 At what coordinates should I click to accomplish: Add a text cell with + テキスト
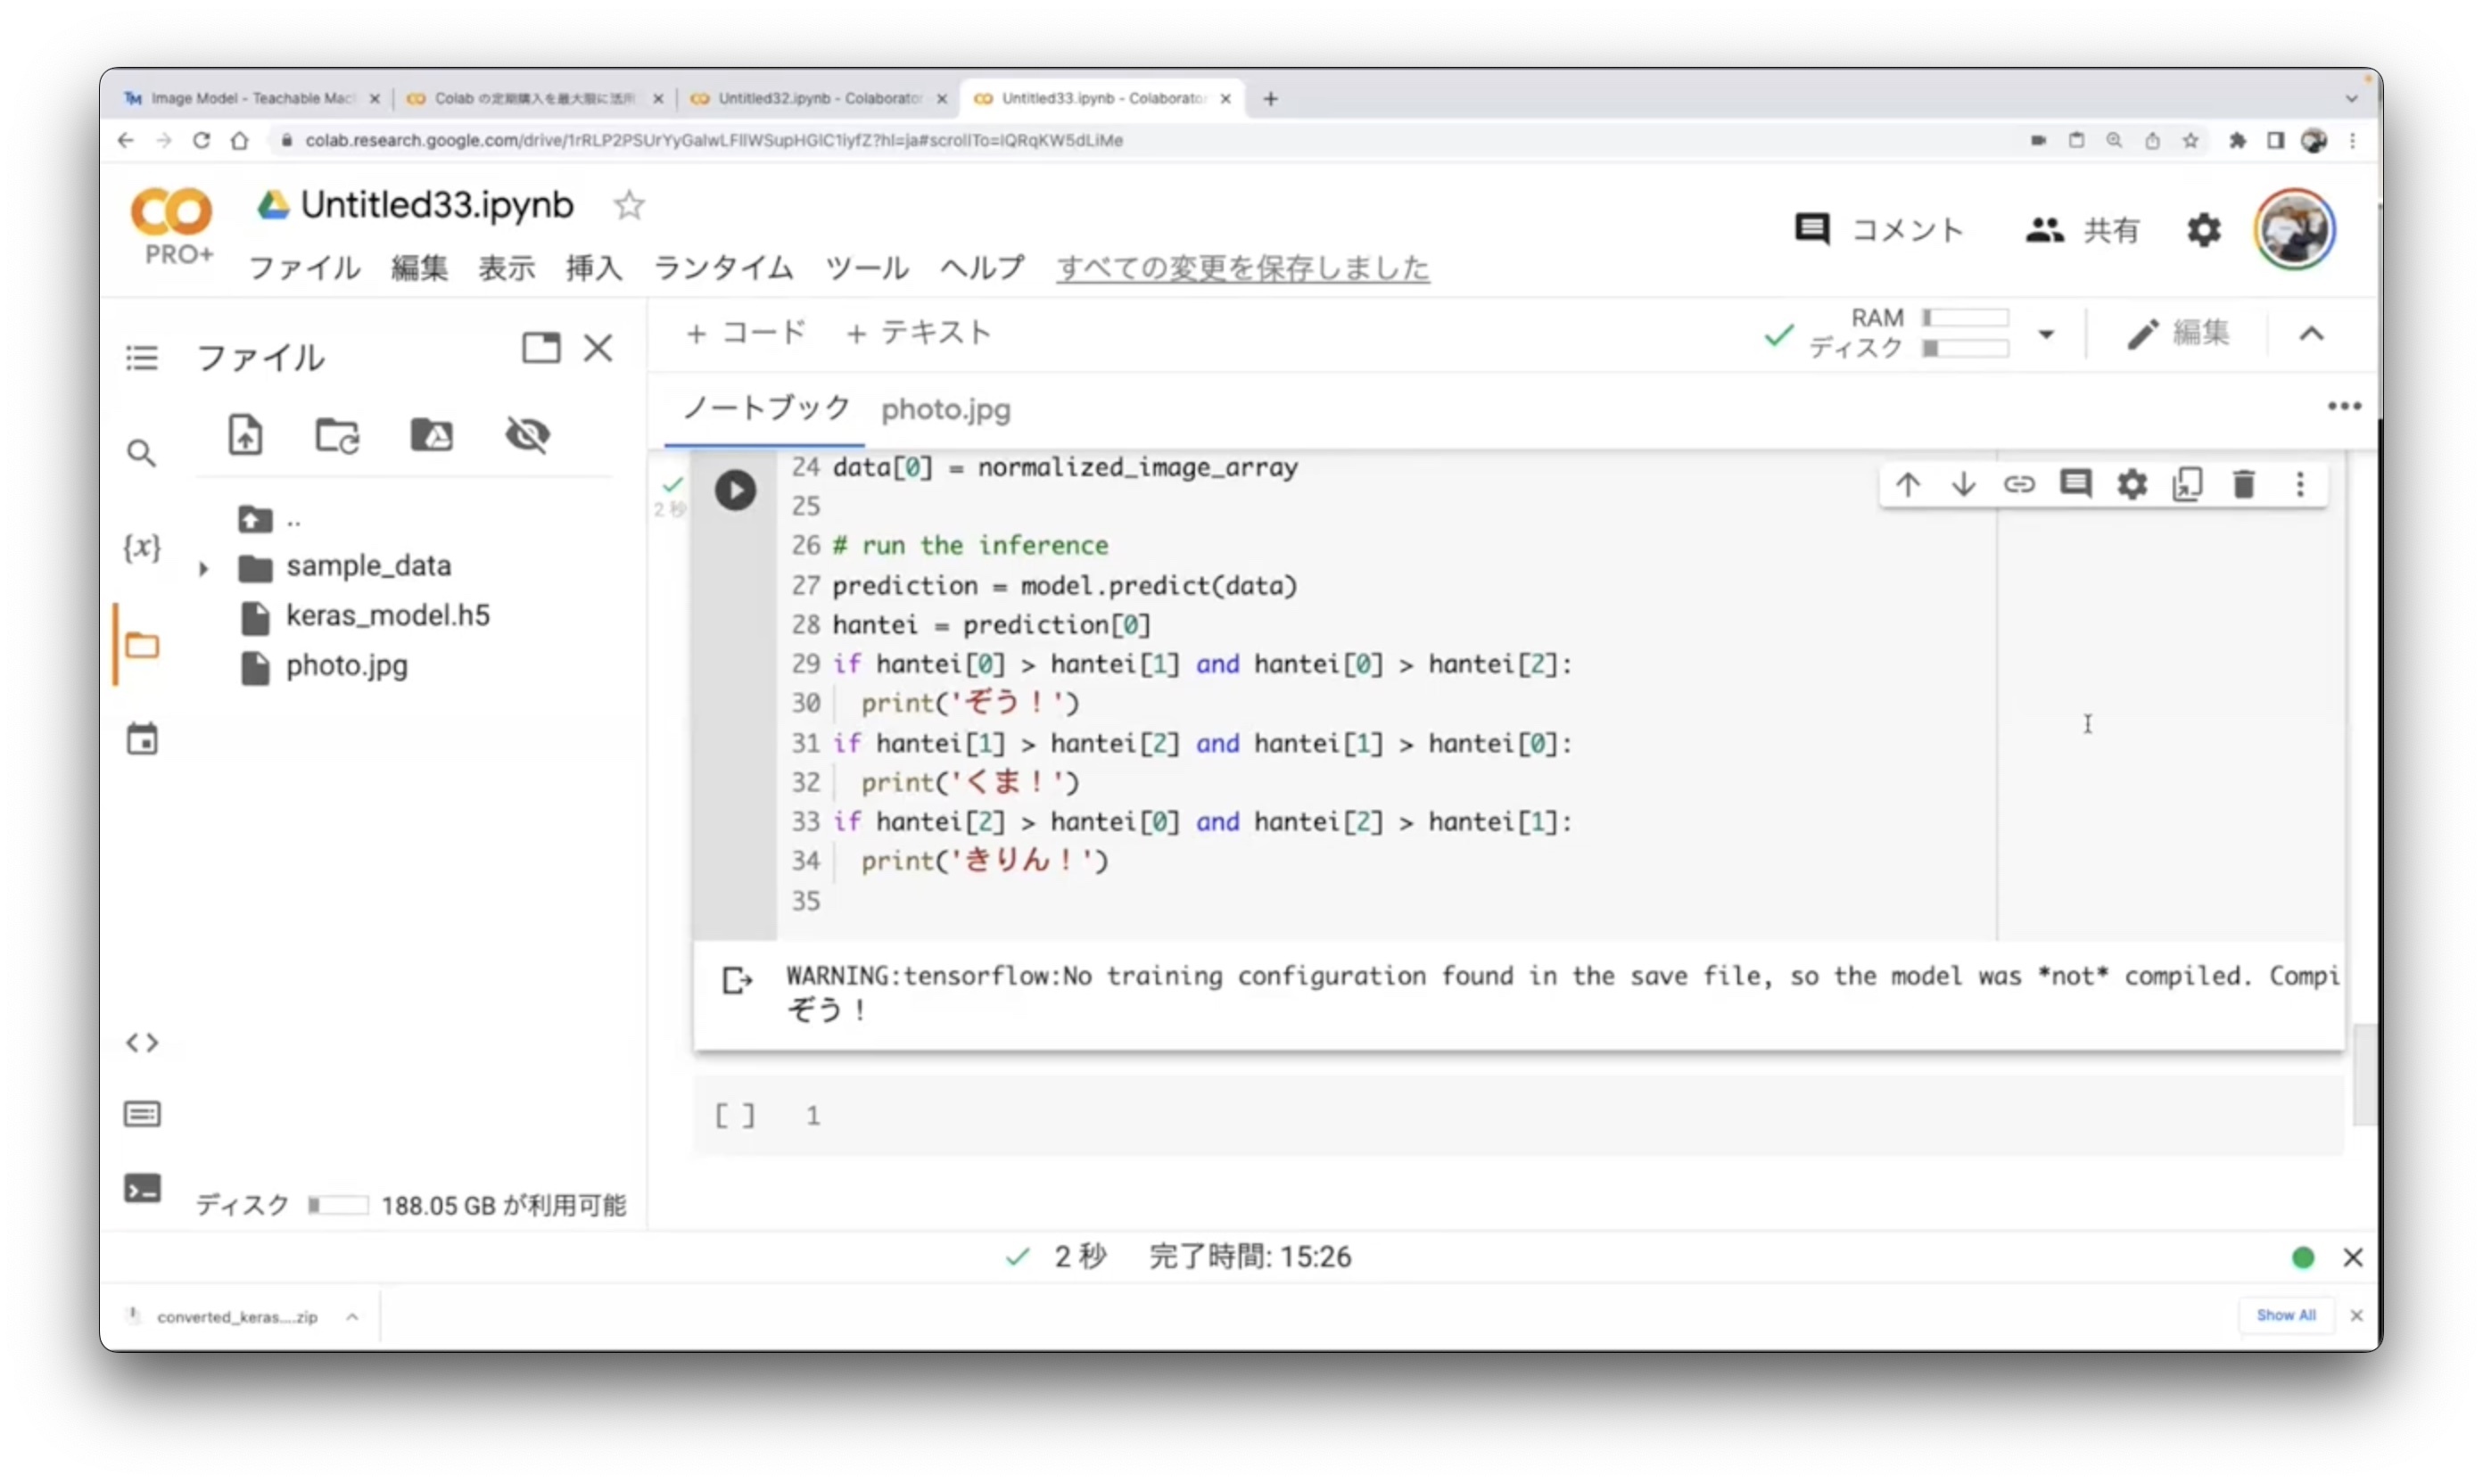[918, 333]
